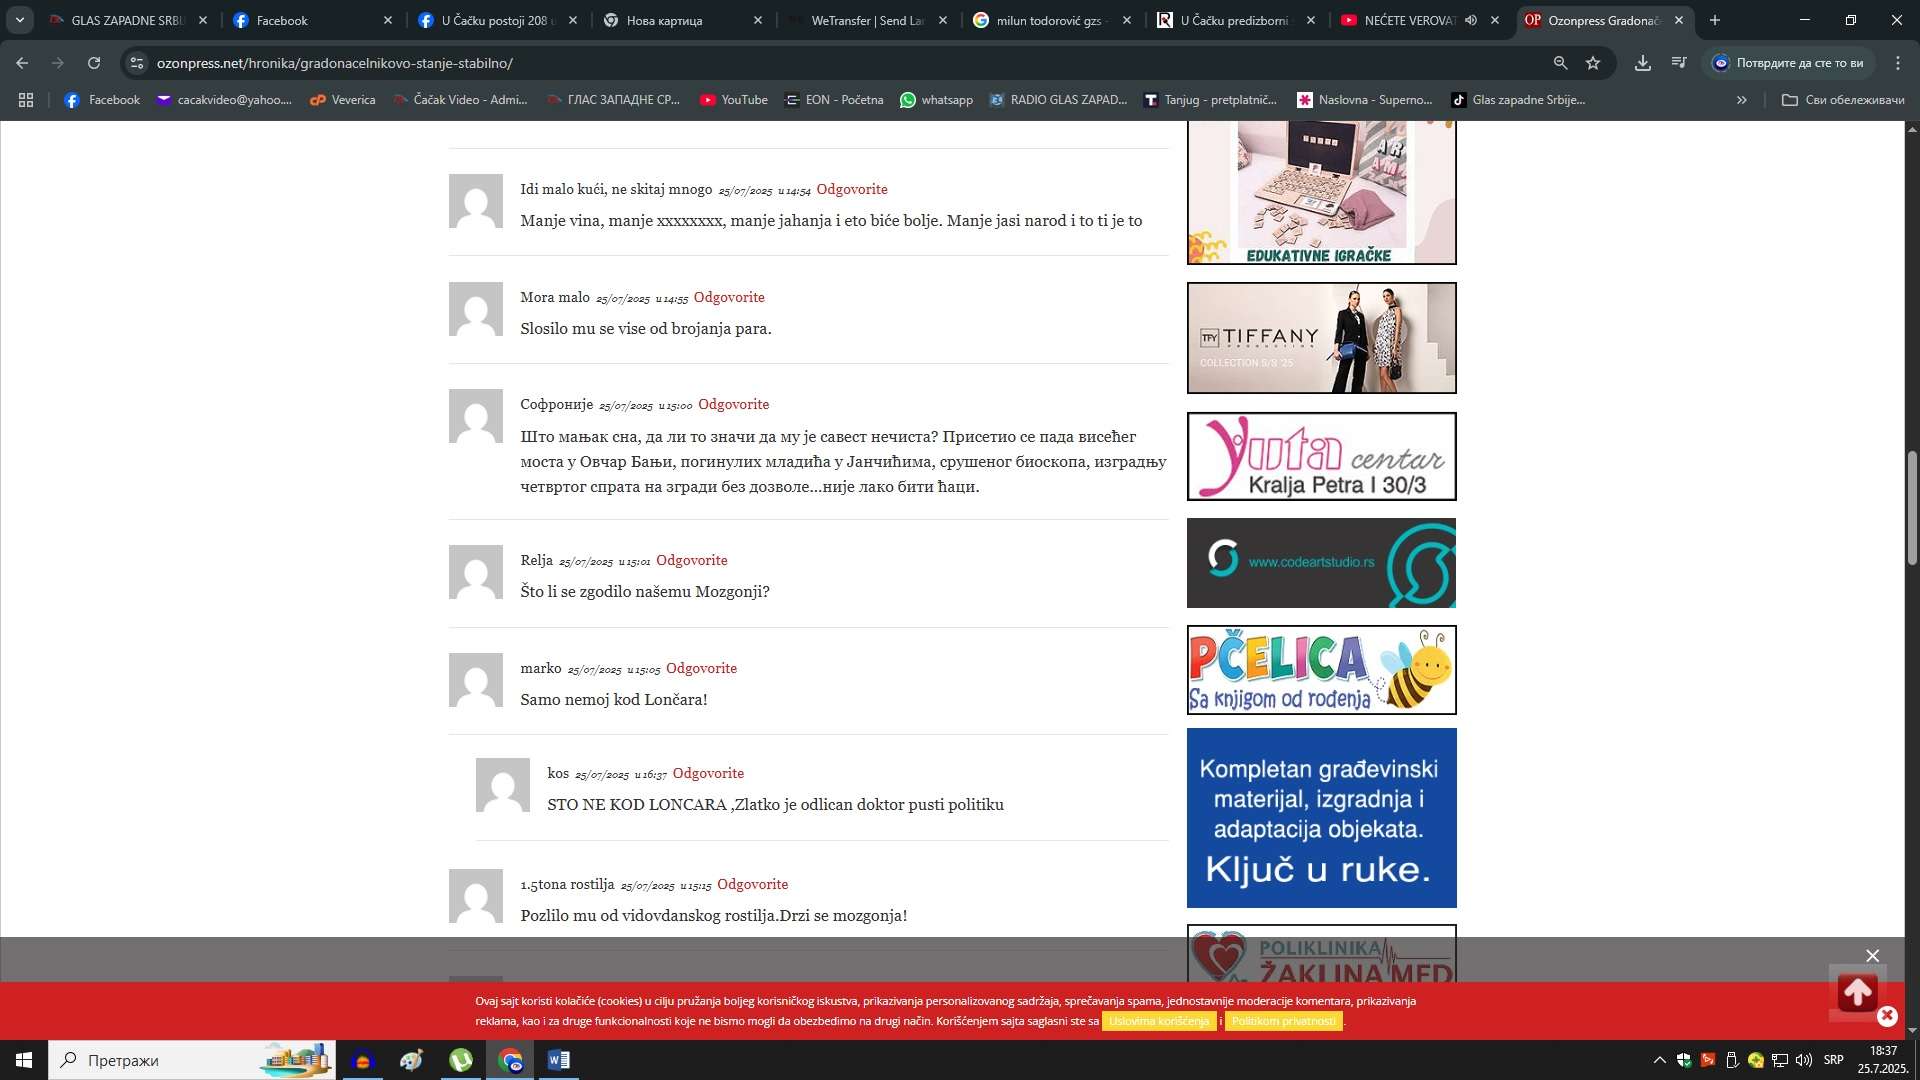
Task: Switch to the Facebook tab
Action: pyautogui.click(x=312, y=20)
